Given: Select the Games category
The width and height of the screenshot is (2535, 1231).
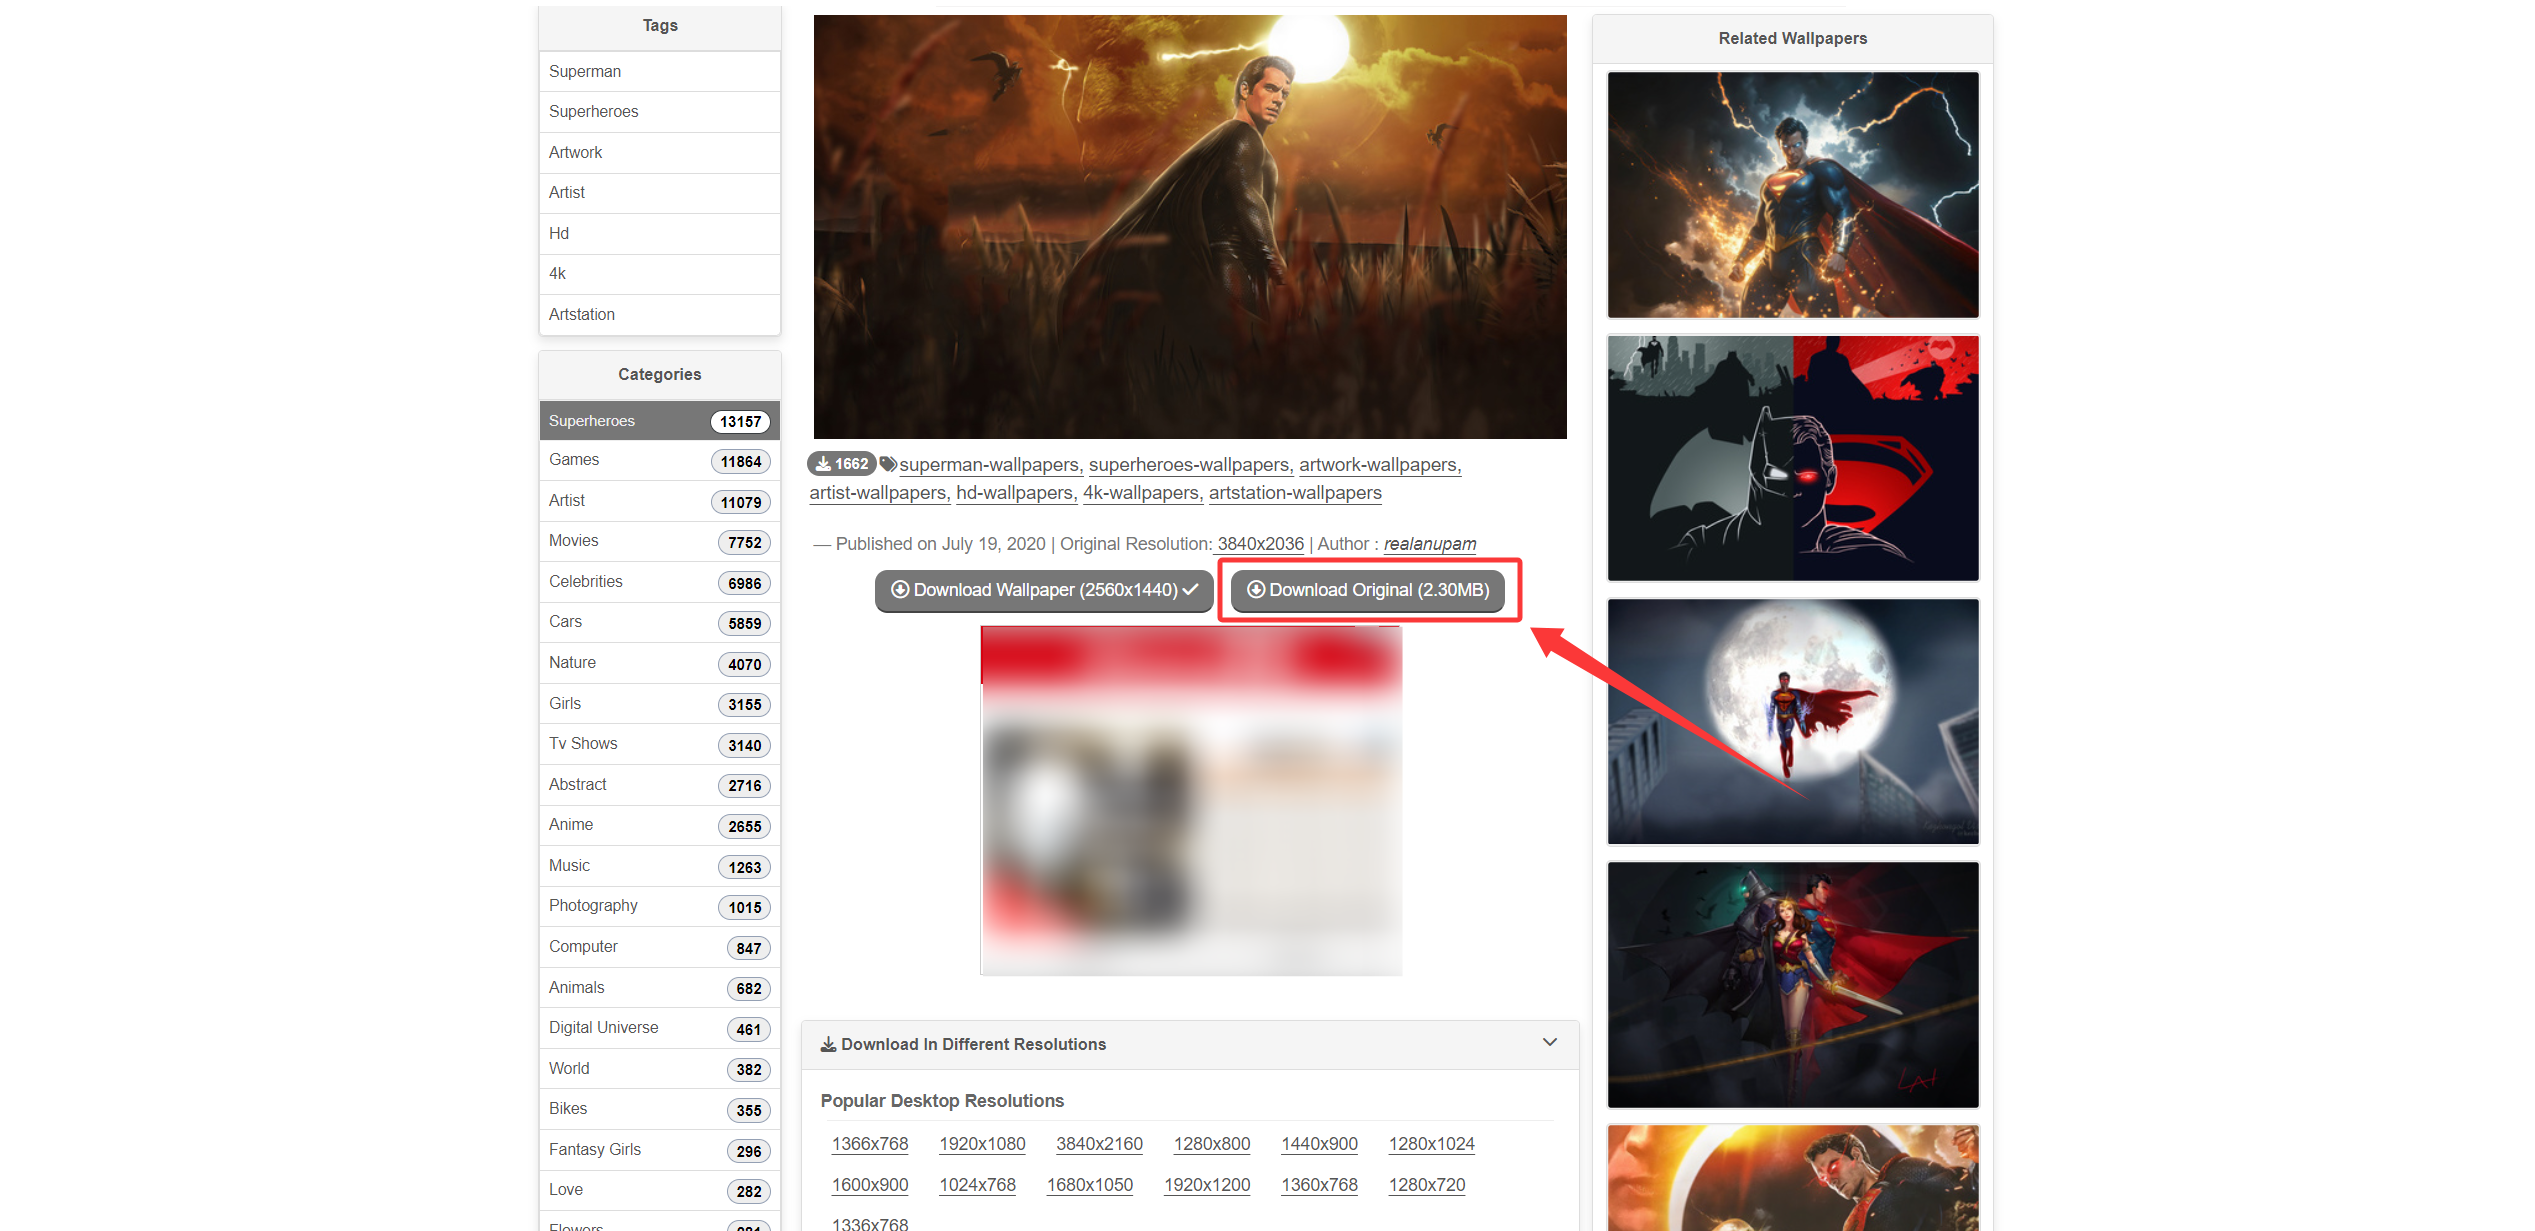Looking at the screenshot, I should (x=574, y=460).
